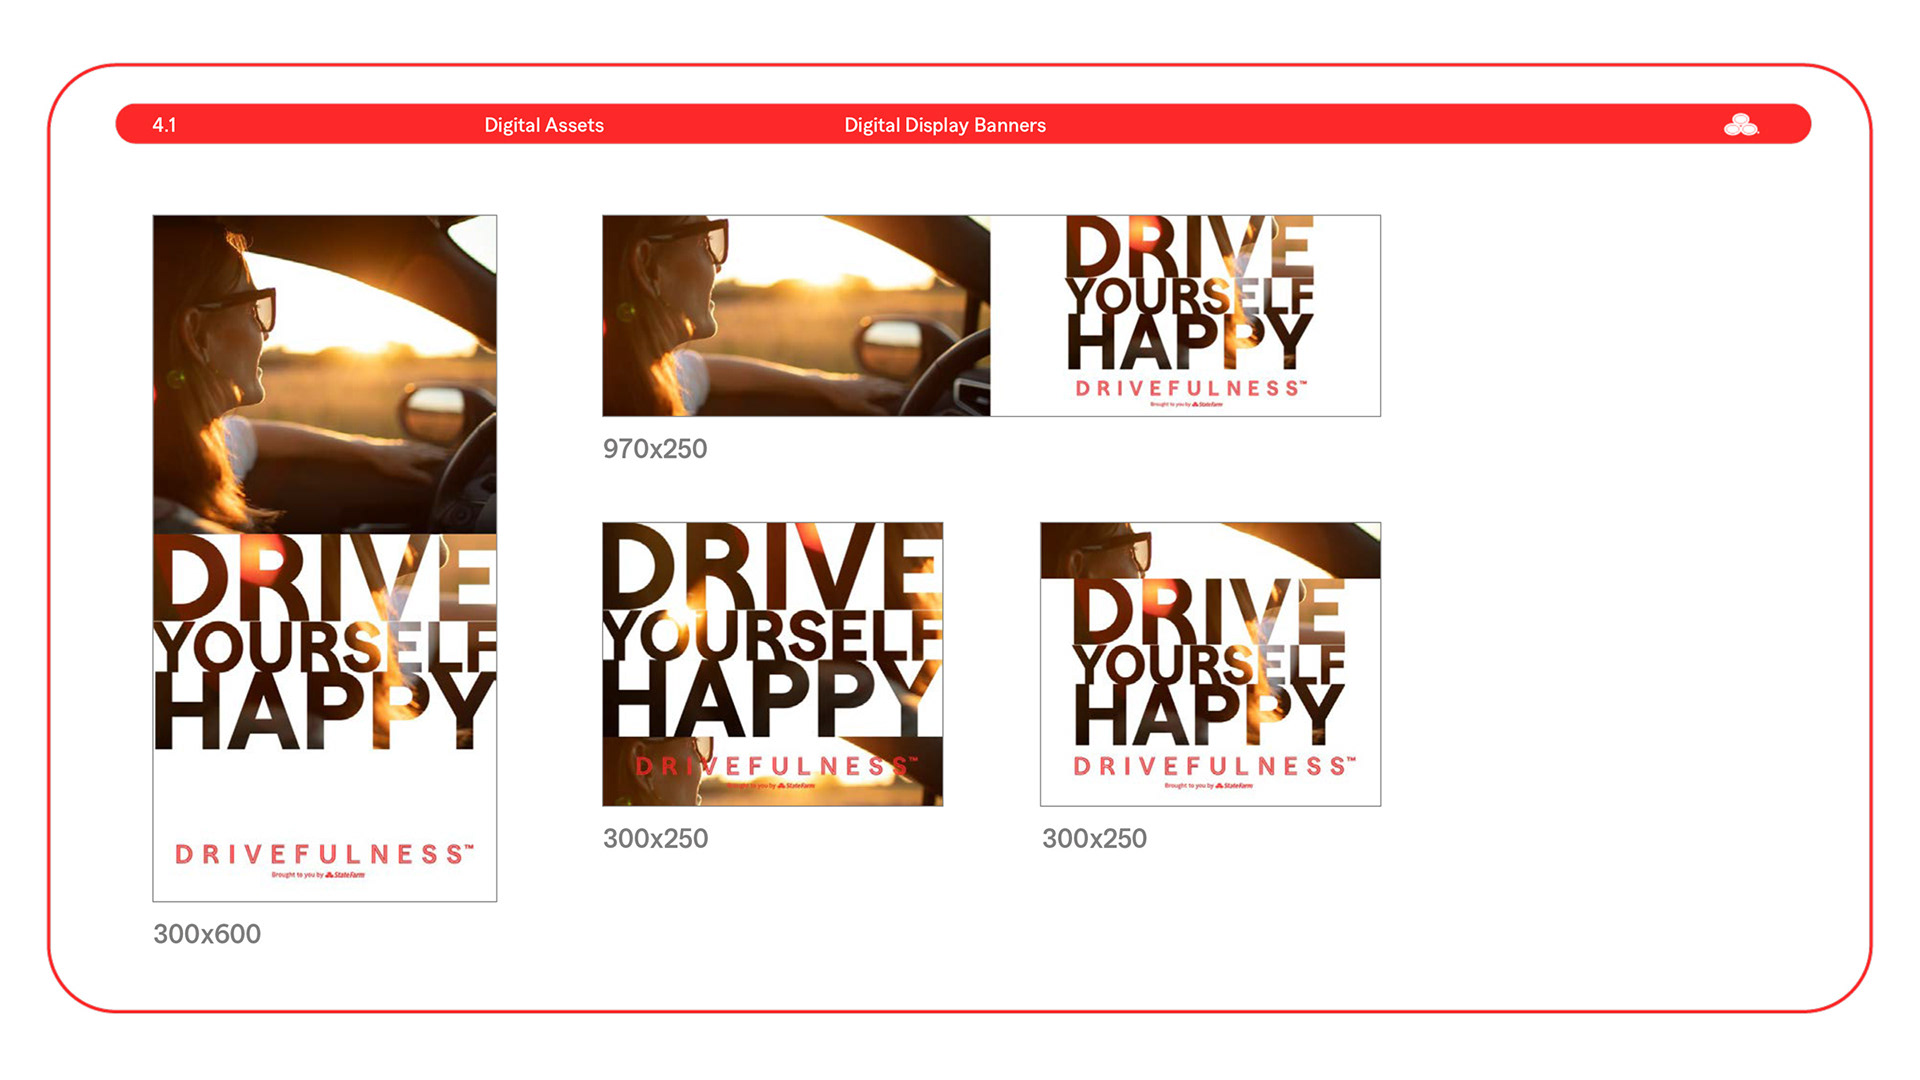Select Digital Assets in the red header
The width and height of the screenshot is (1920, 1080).
[543, 125]
